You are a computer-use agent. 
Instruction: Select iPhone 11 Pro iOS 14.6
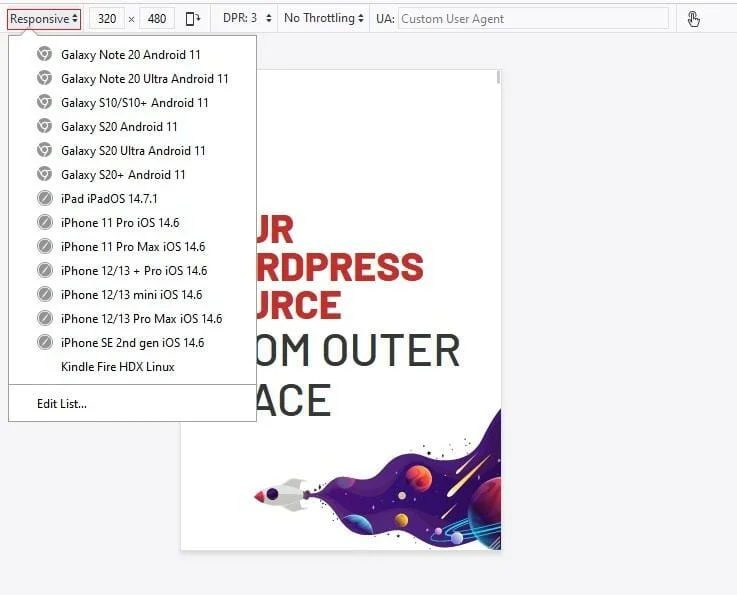click(x=133, y=222)
